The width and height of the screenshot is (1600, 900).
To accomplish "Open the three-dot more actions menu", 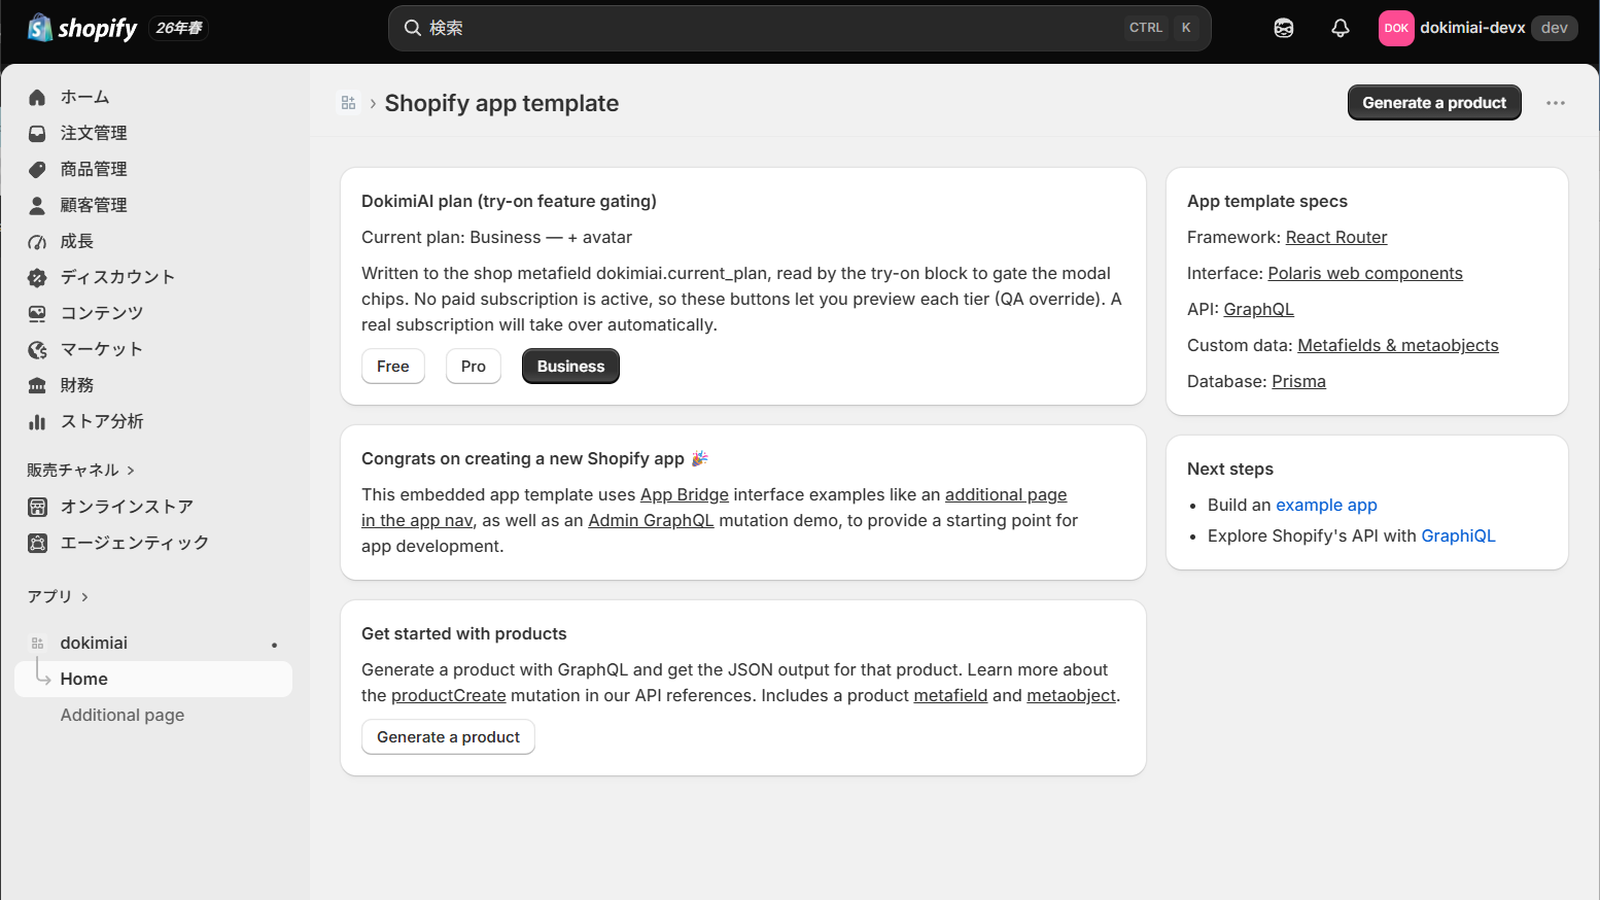I will click(1555, 103).
